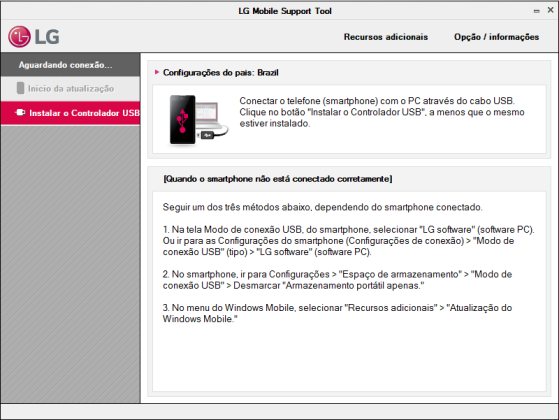This screenshot has height=420, width=559.
Task: Open the Opção / informações menu
Action: click(x=496, y=37)
